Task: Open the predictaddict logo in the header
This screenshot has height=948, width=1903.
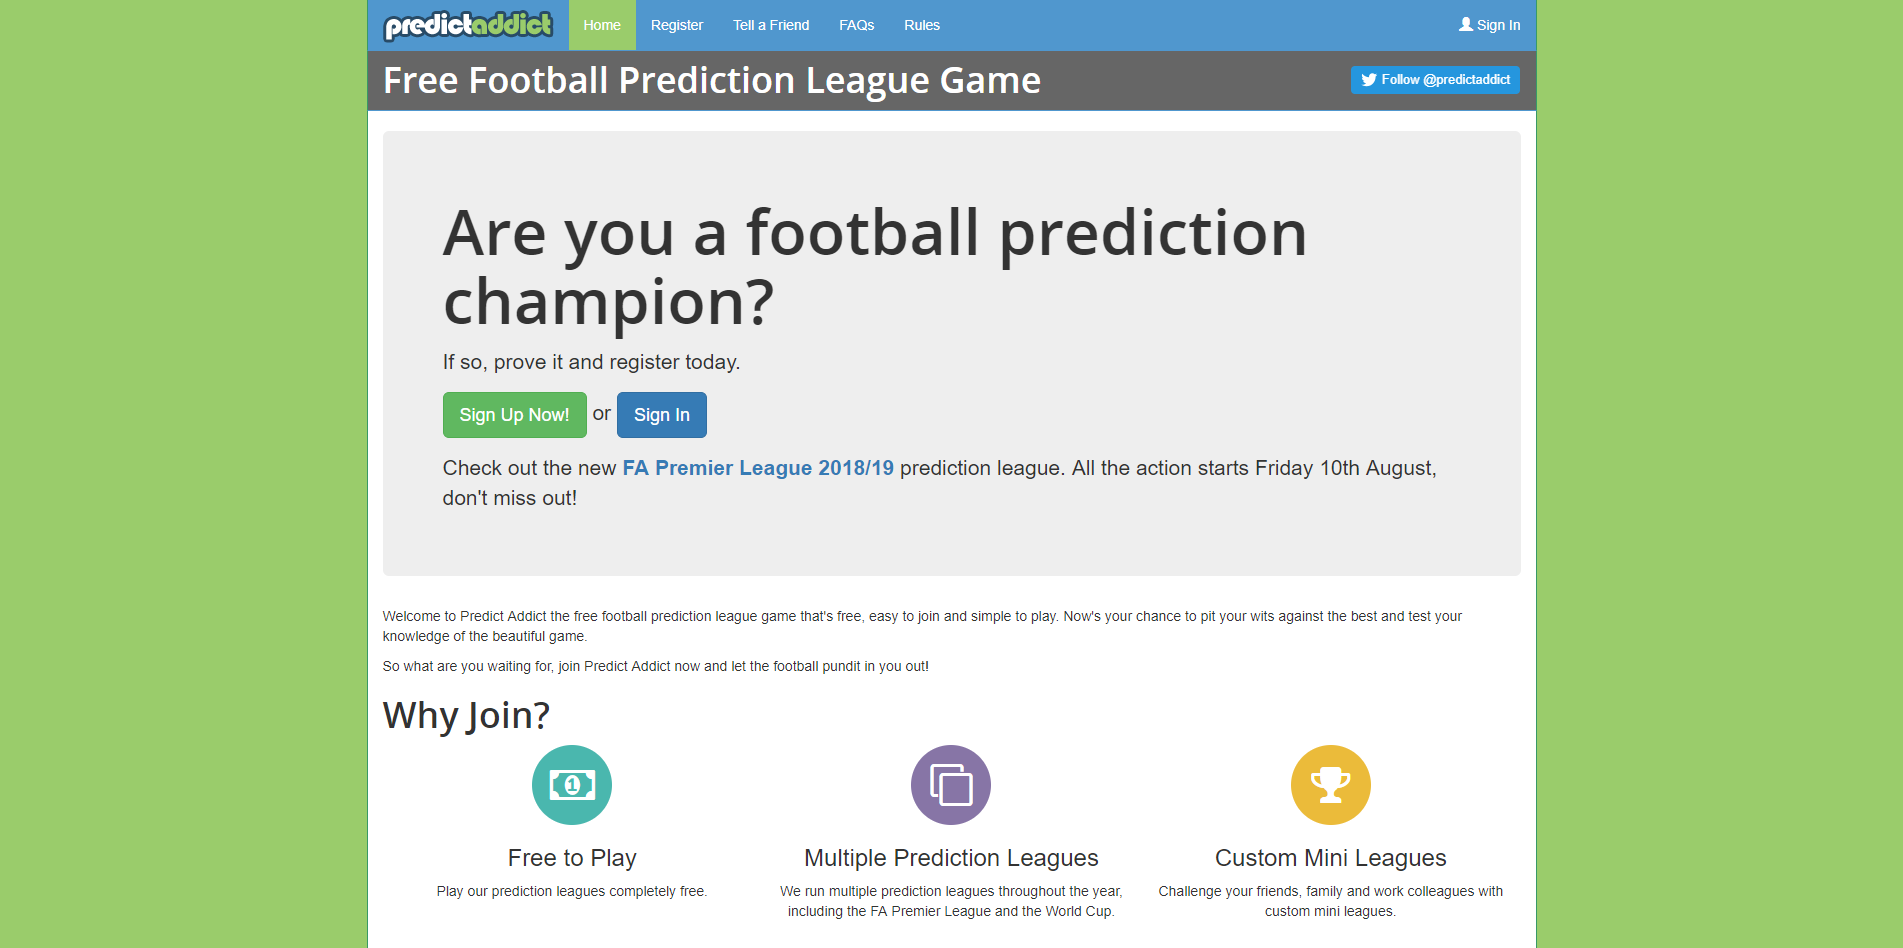Action: [467, 24]
